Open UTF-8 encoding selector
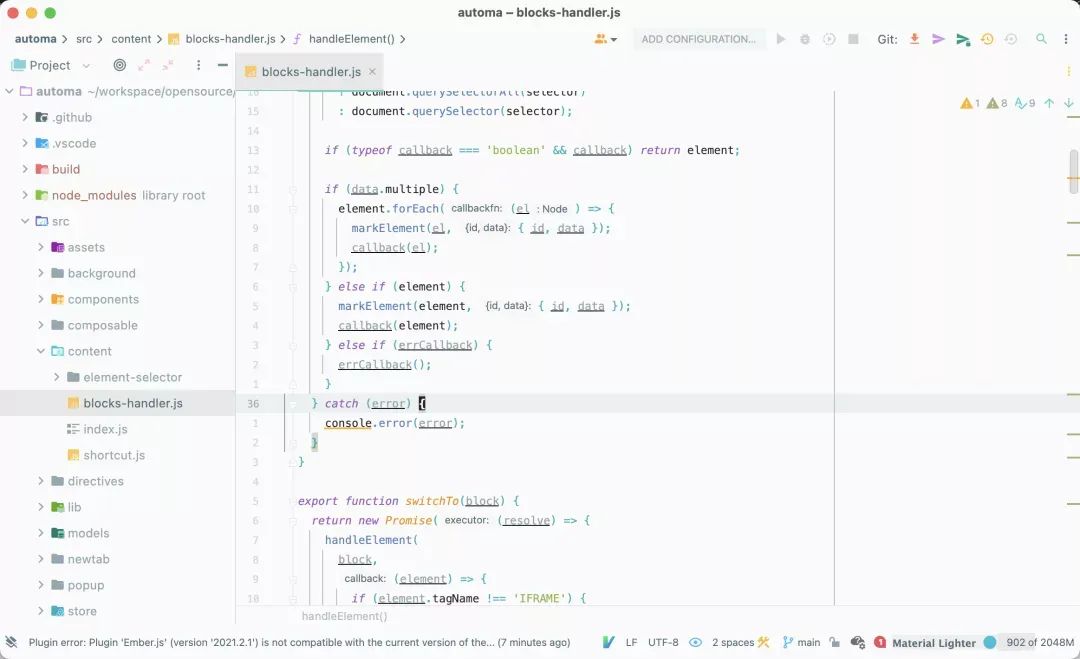1080x659 pixels. [x=663, y=642]
